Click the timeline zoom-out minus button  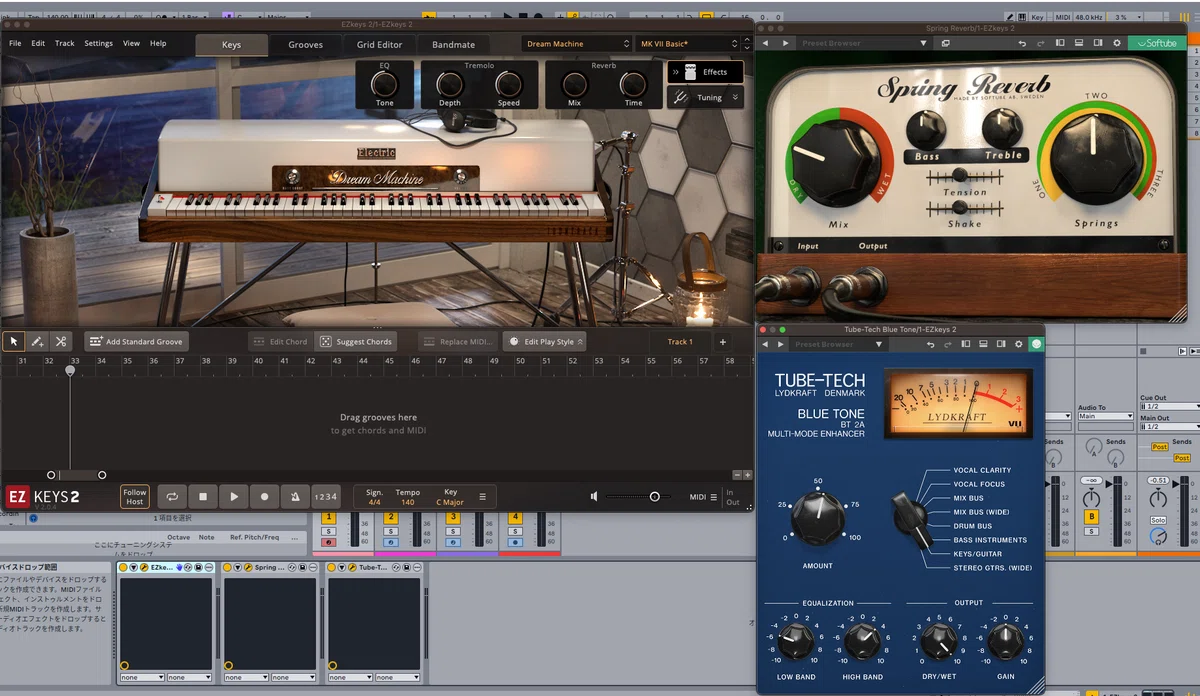[x=737, y=475]
